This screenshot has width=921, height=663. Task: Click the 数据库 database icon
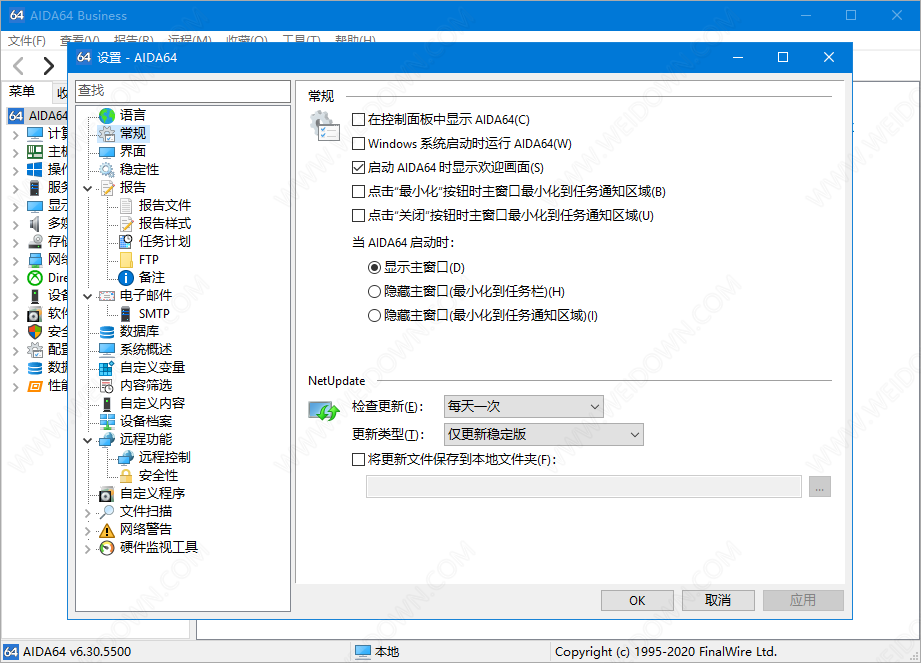107,332
